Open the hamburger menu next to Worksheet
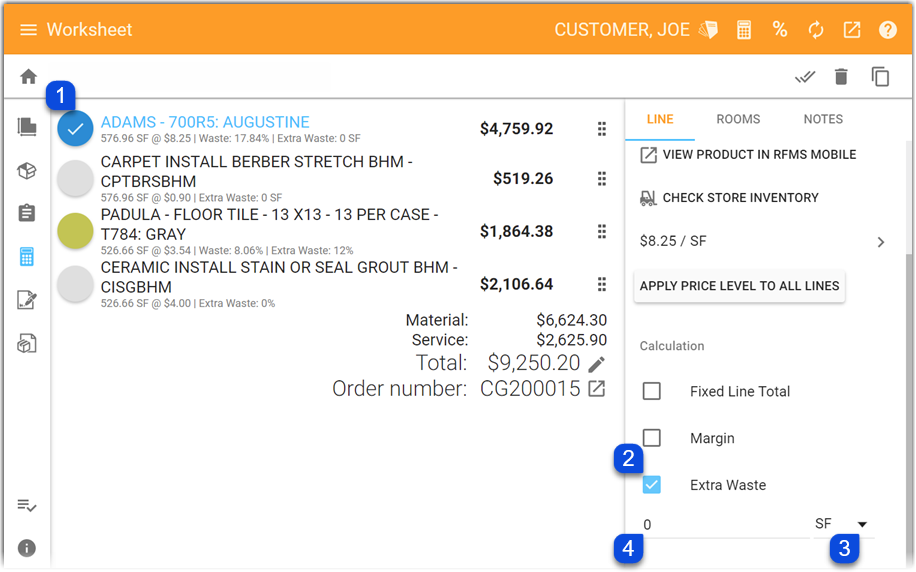Screen dimensions: 916x572 click(x=28, y=30)
